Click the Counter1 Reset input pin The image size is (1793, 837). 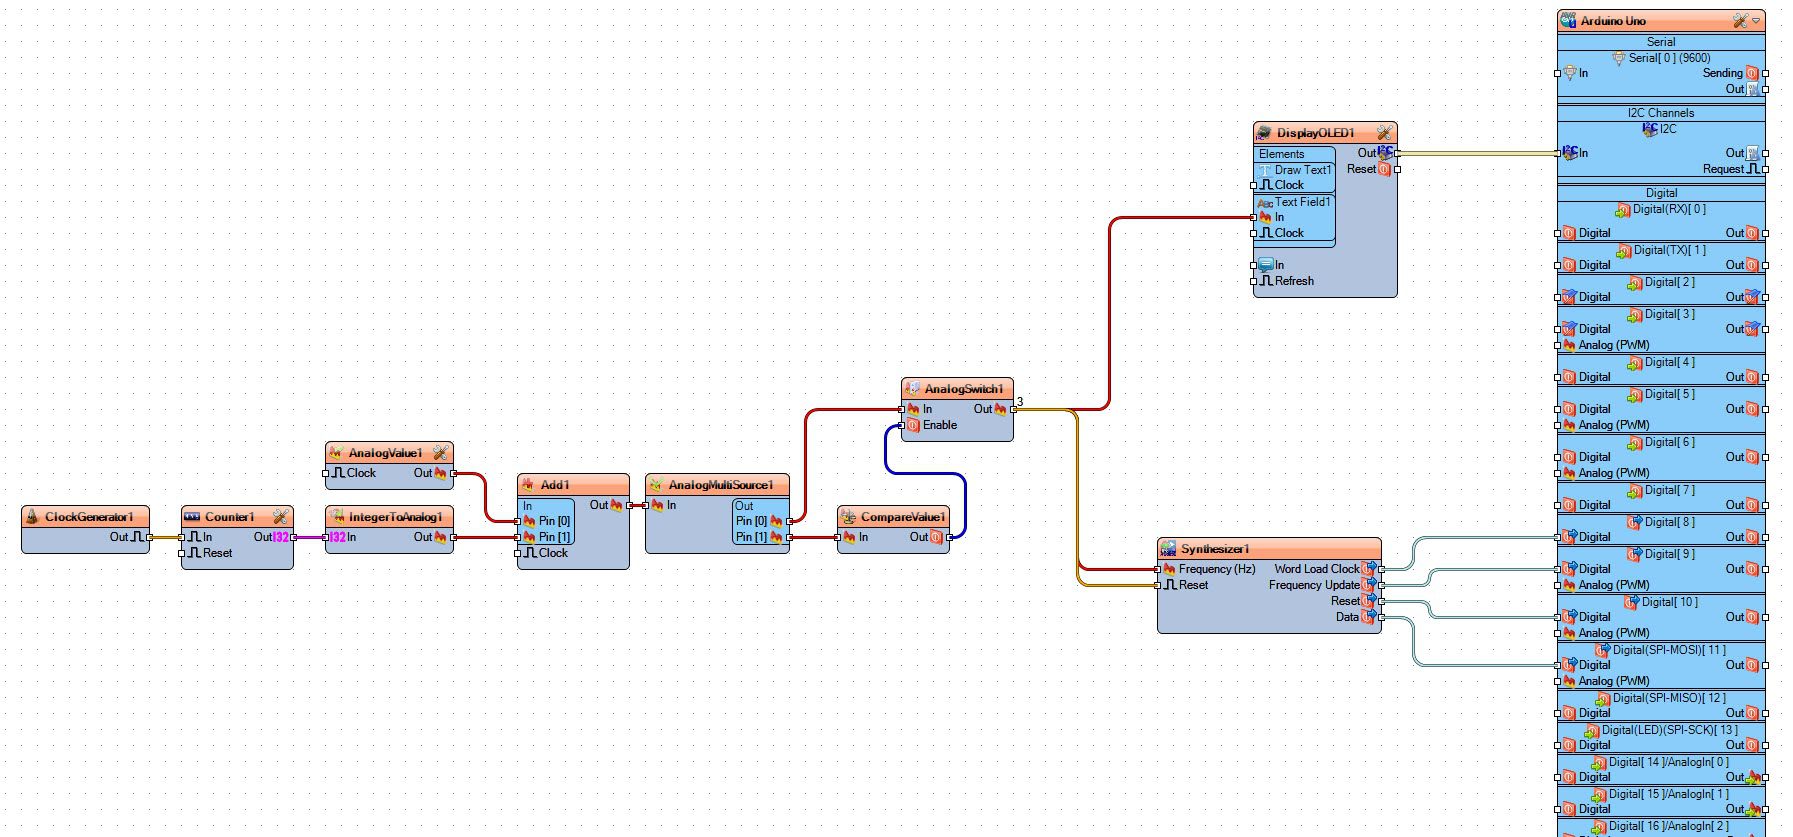pos(182,553)
